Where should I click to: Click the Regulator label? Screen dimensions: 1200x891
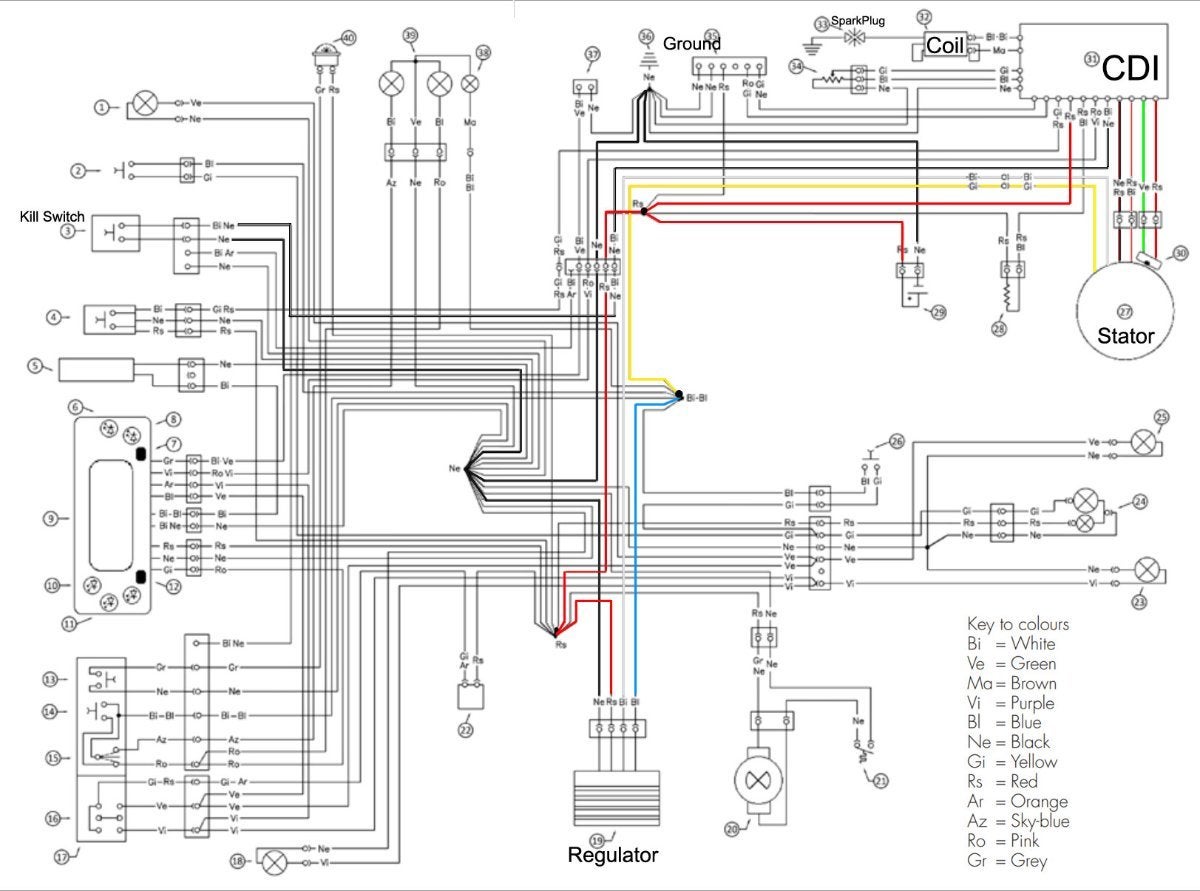(613, 855)
